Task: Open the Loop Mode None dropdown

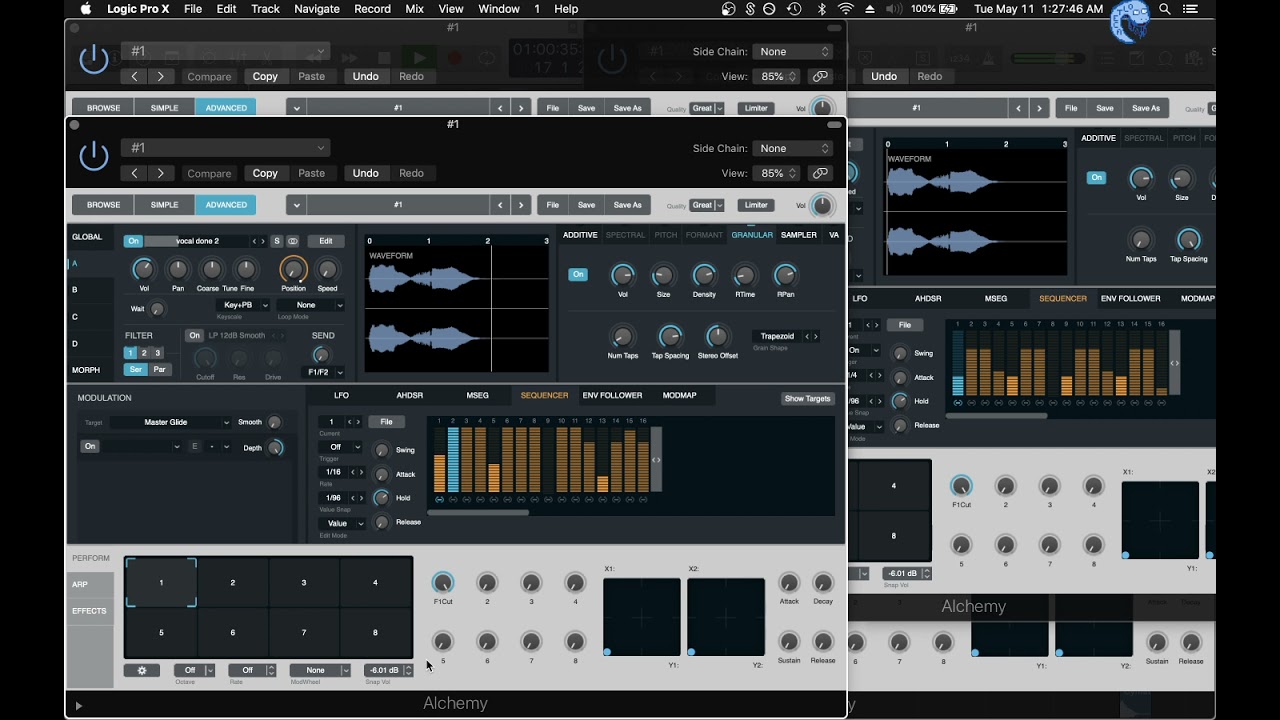Action: tap(311, 305)
